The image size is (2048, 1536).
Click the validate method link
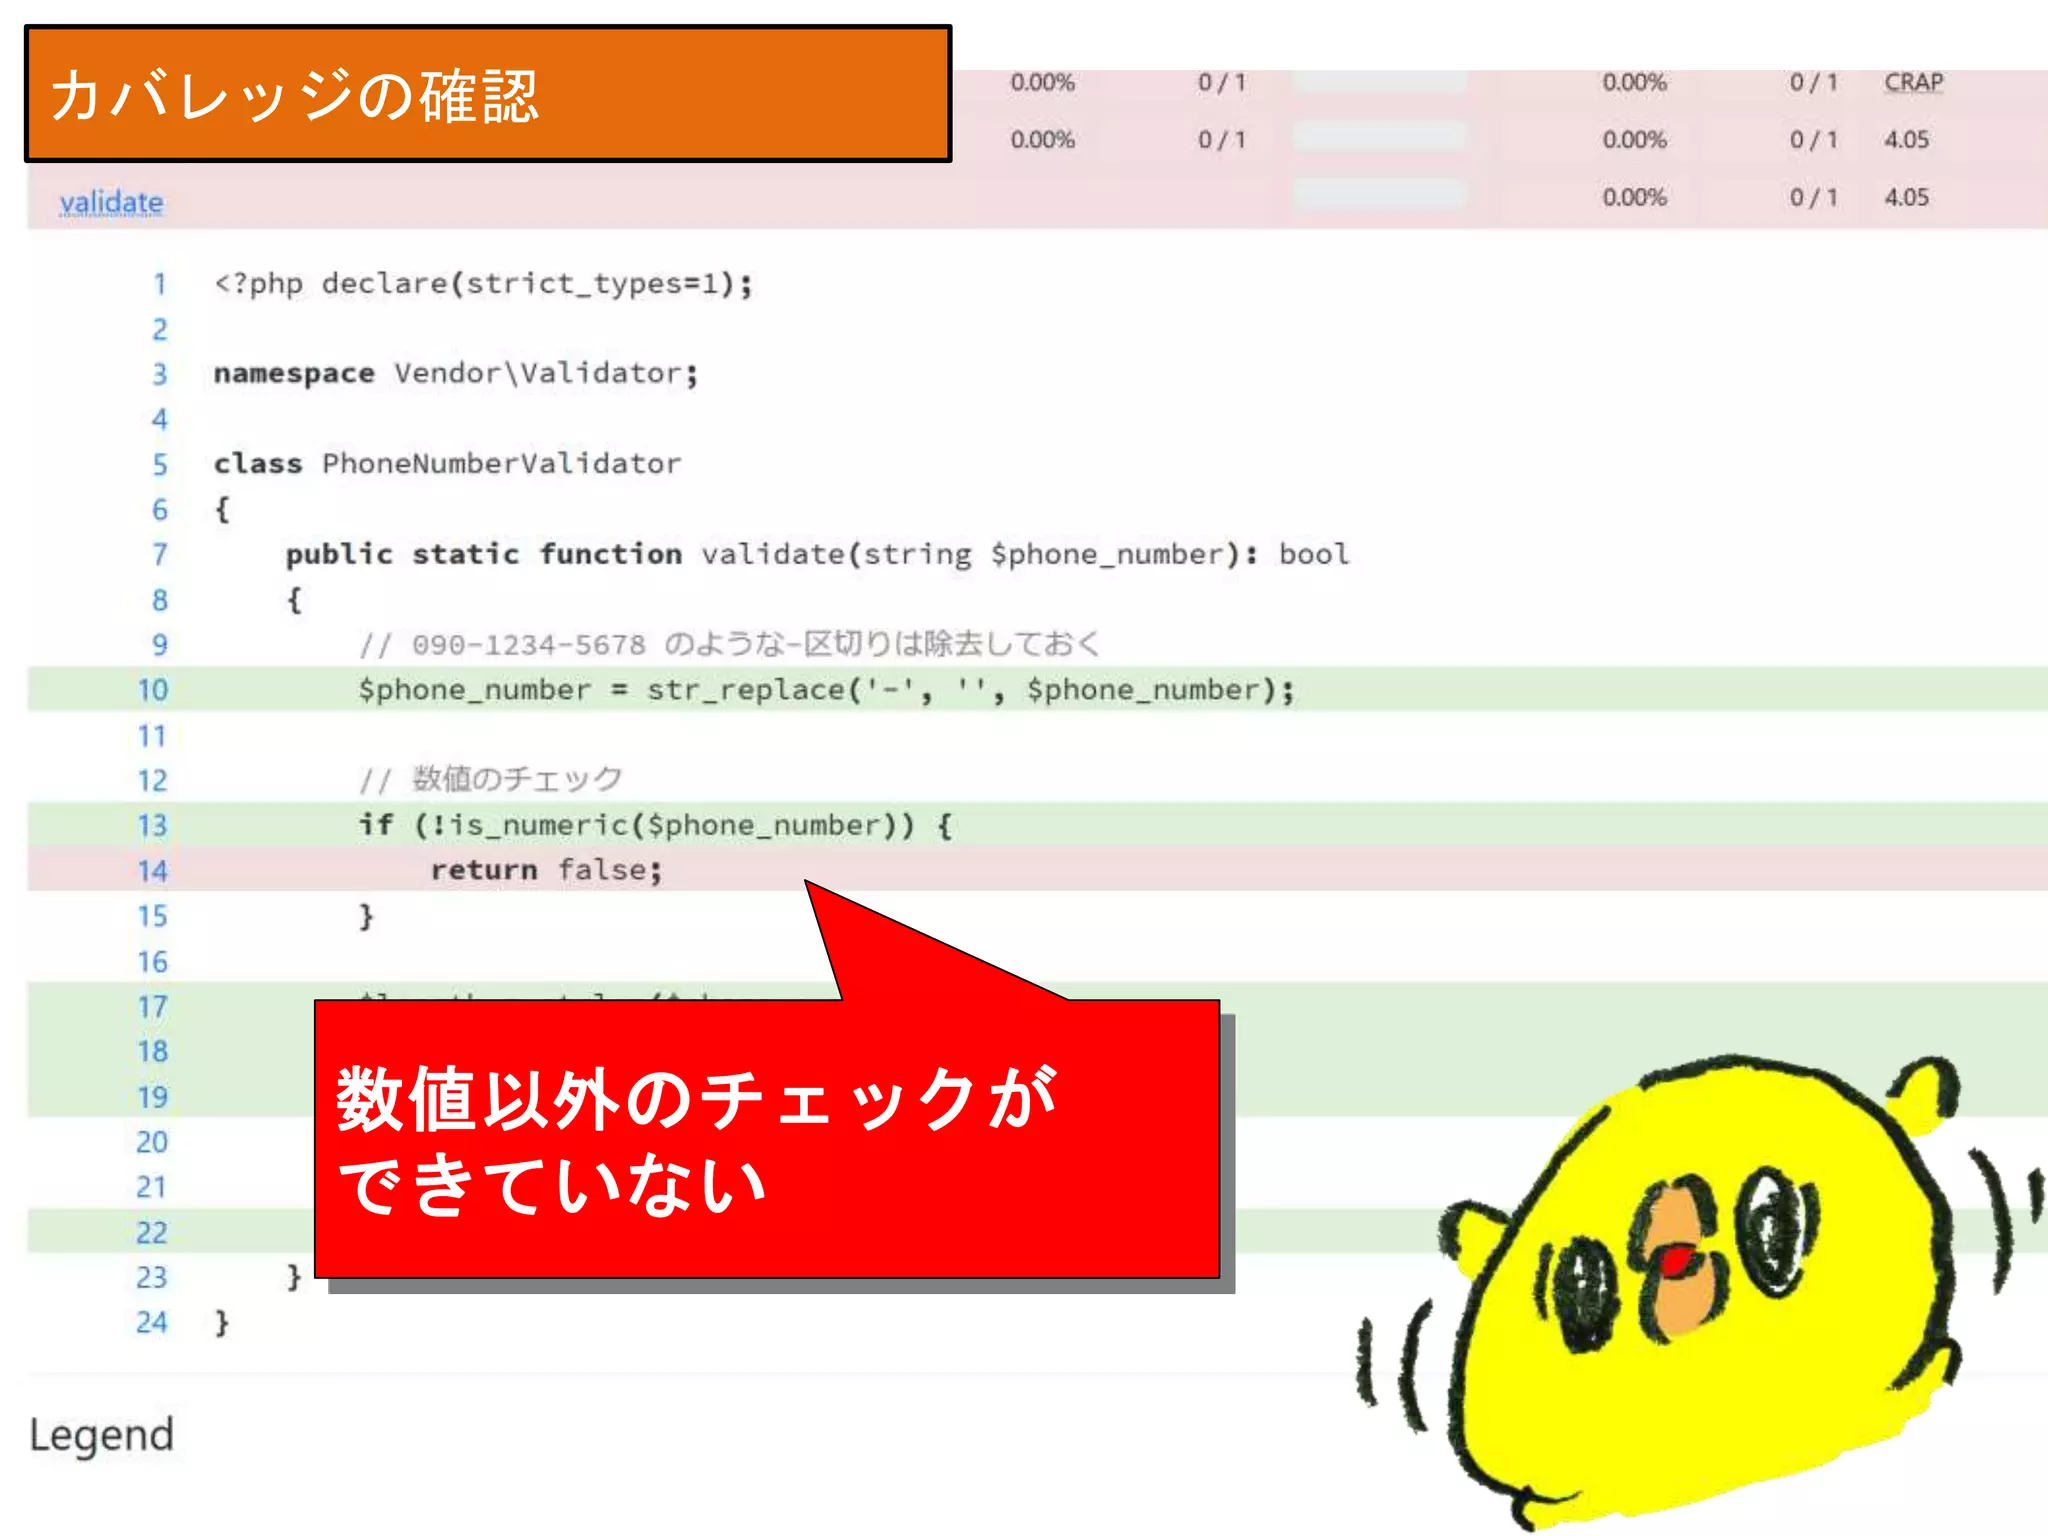pos(111,202)
